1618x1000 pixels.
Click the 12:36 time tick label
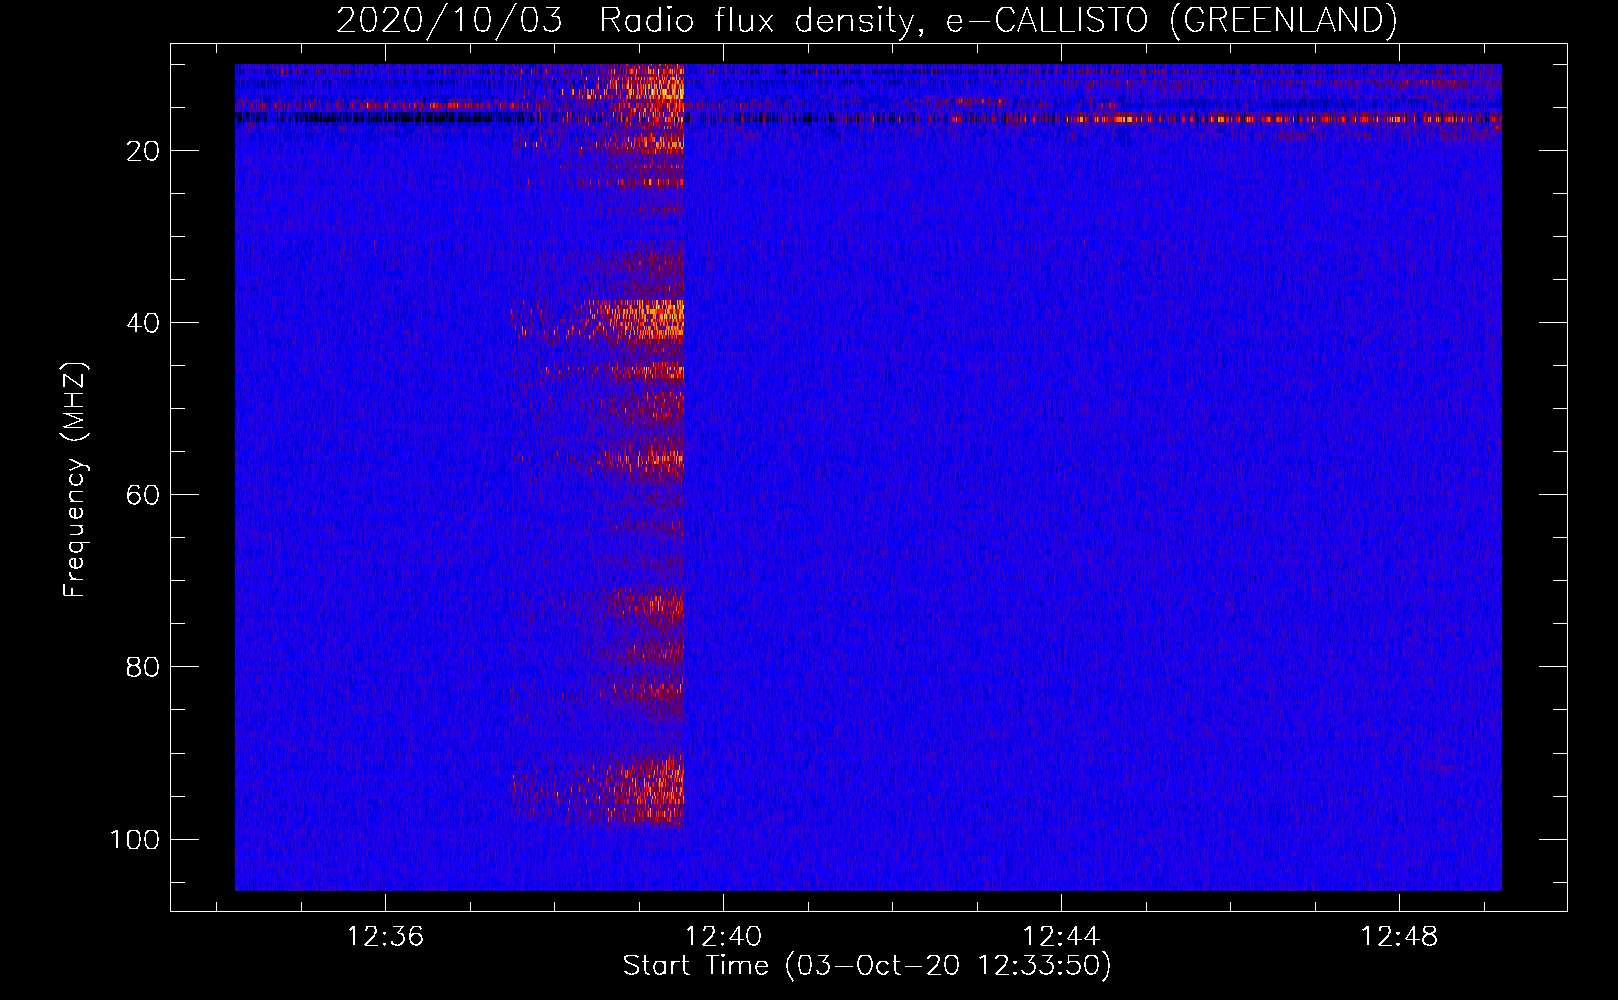(x=385, y=937)
